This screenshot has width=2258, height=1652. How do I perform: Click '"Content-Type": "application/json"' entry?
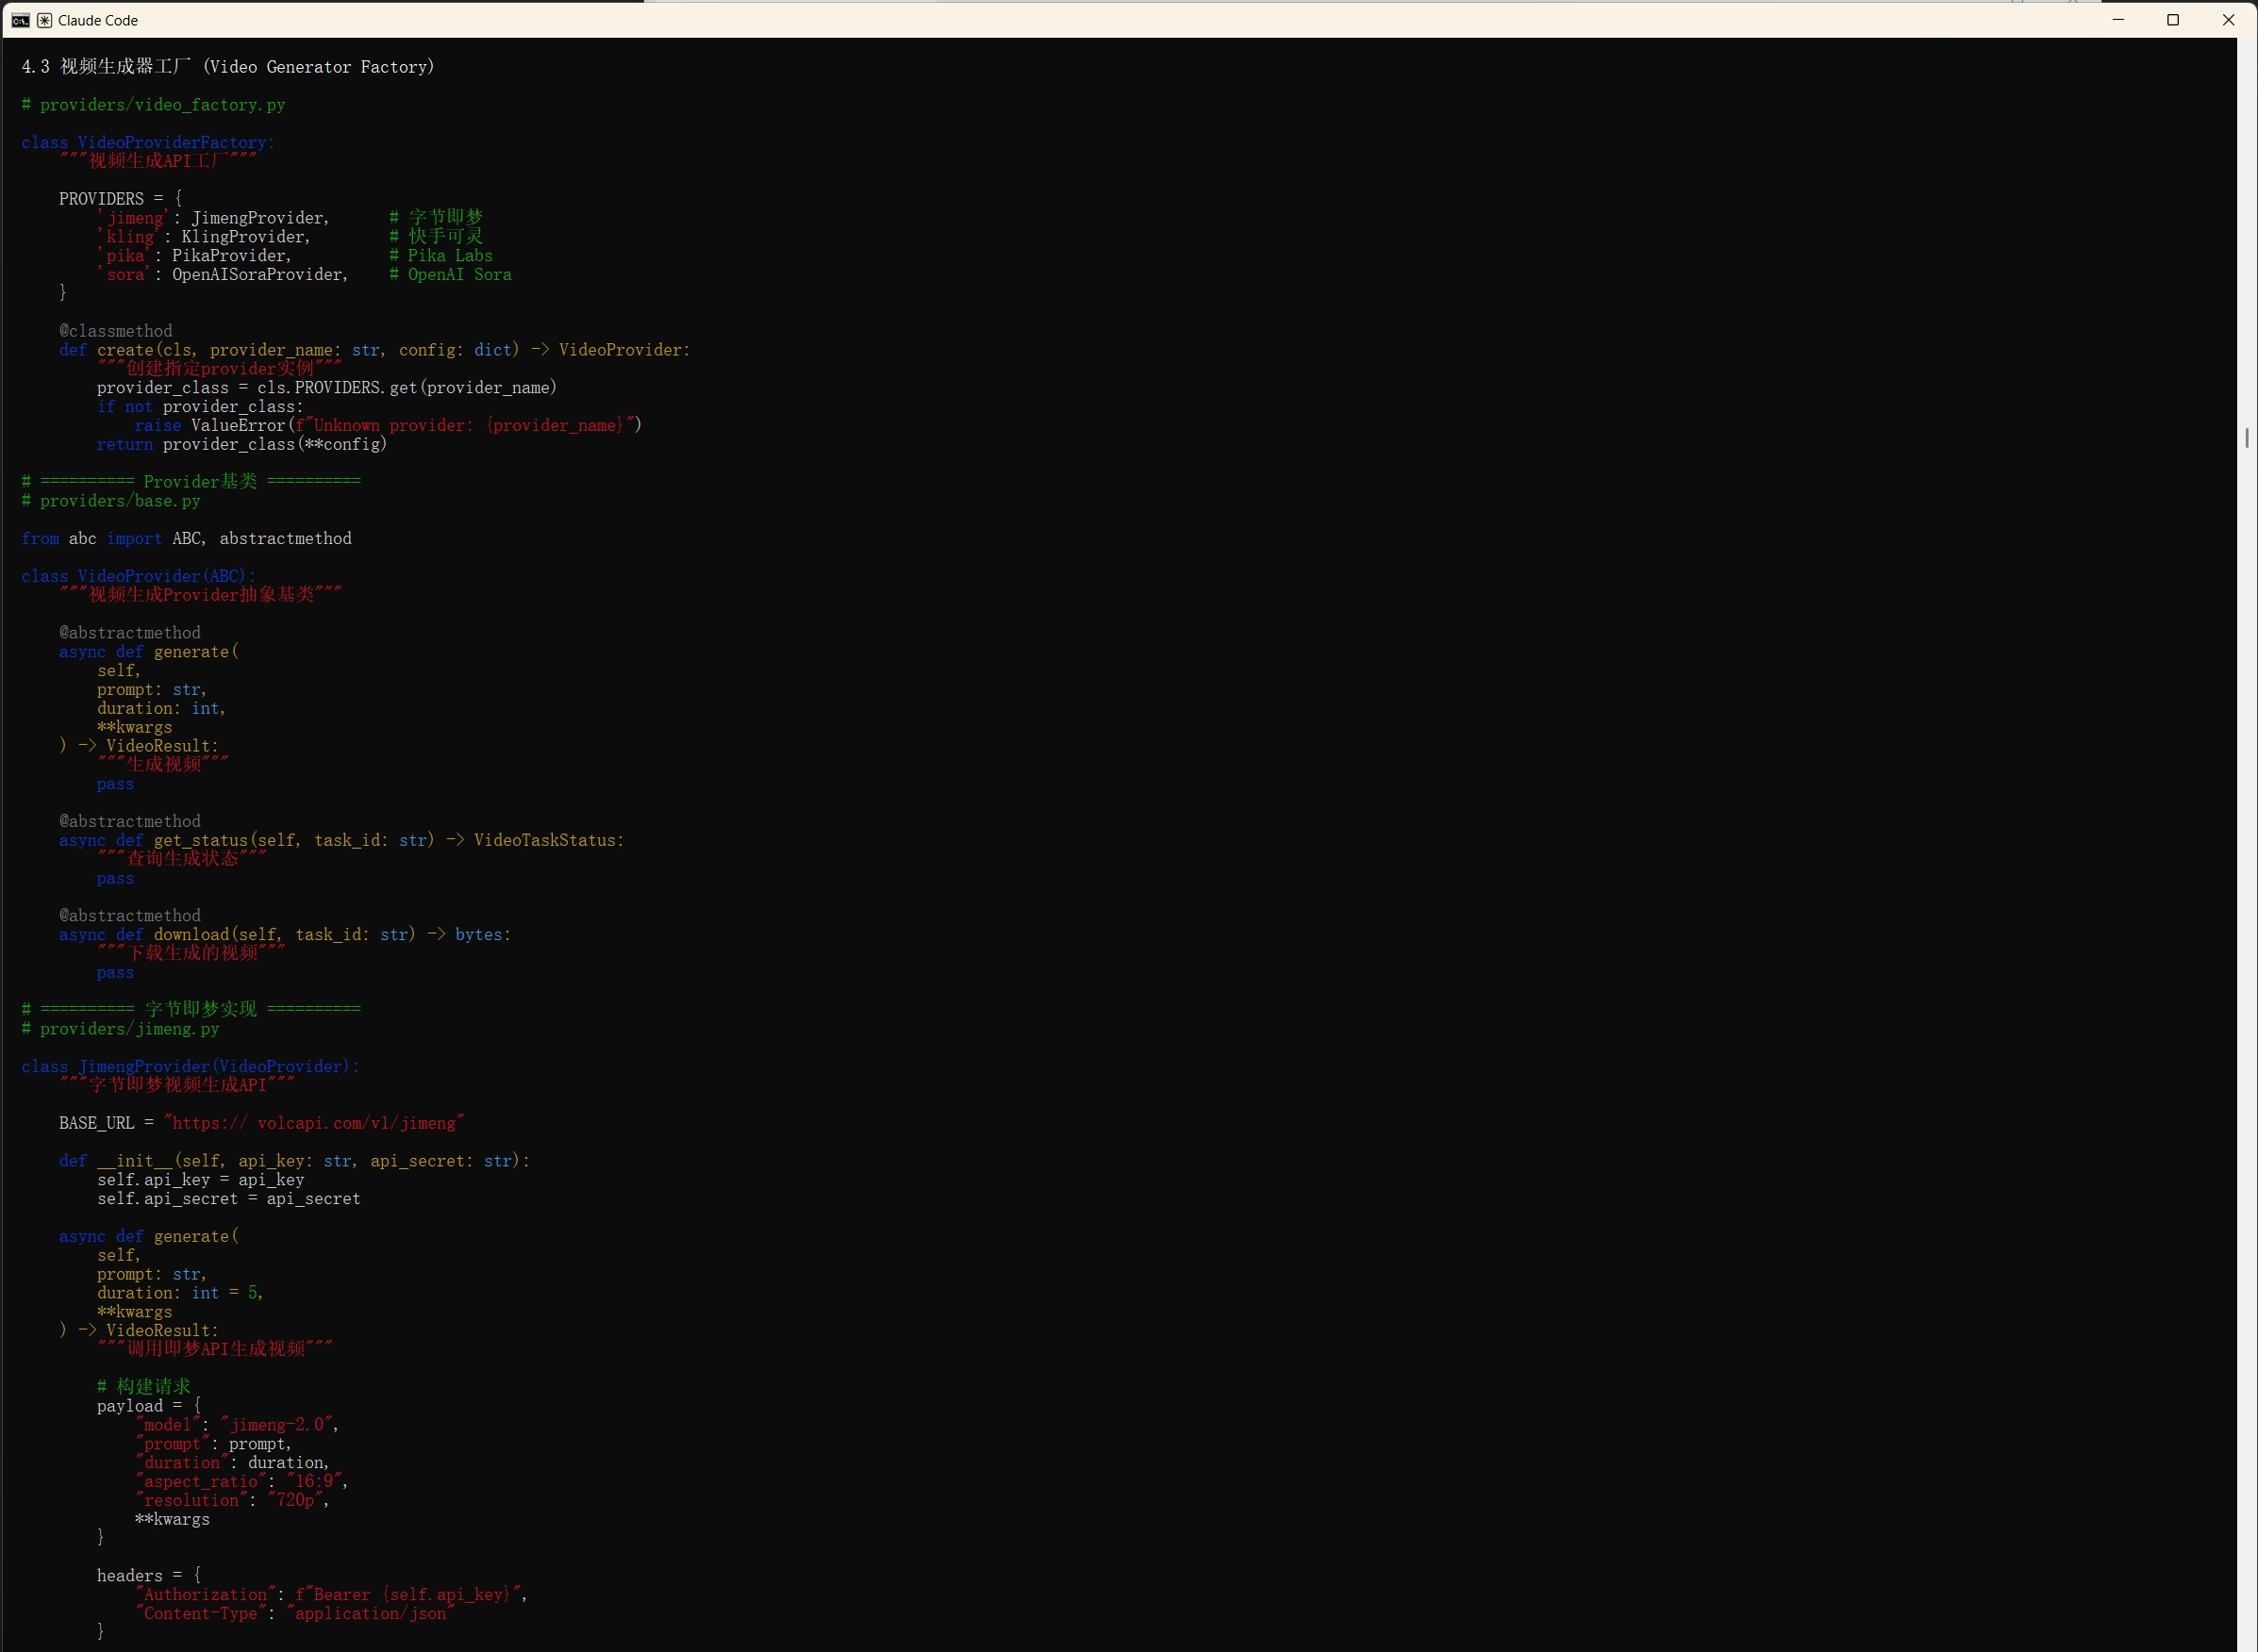[295, 1614]
